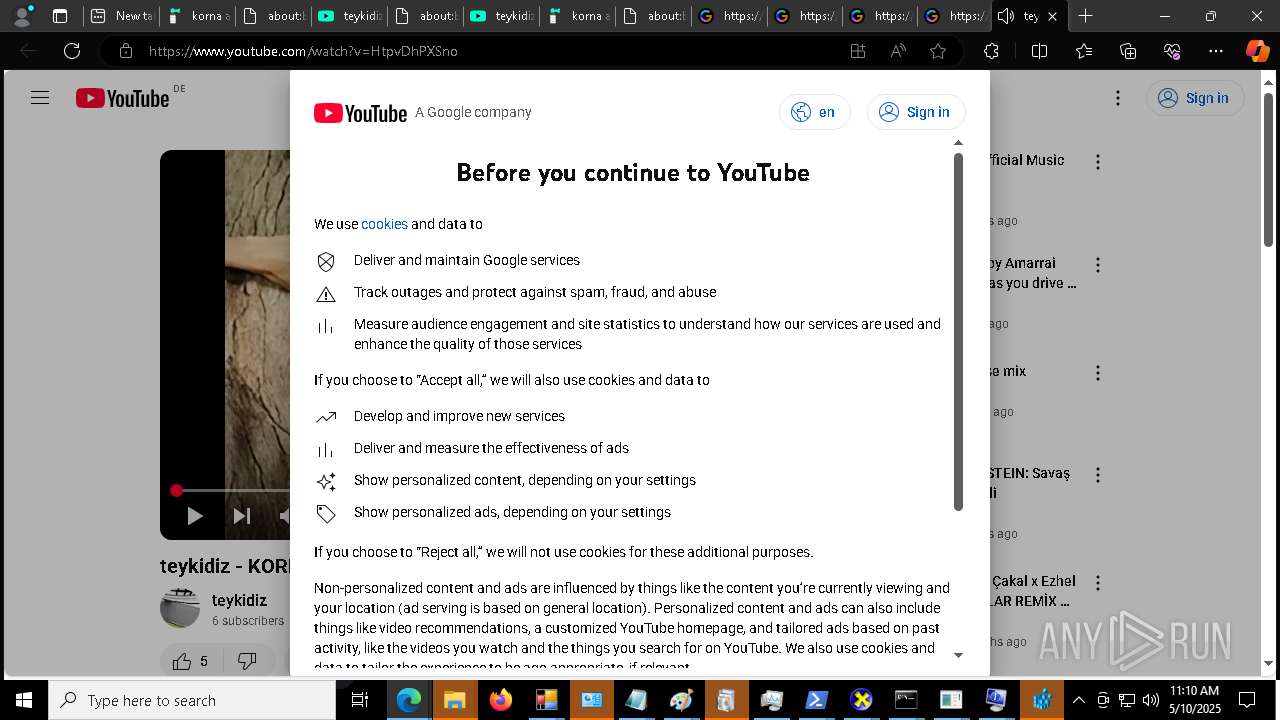Refresh the current page

point(72,51)
